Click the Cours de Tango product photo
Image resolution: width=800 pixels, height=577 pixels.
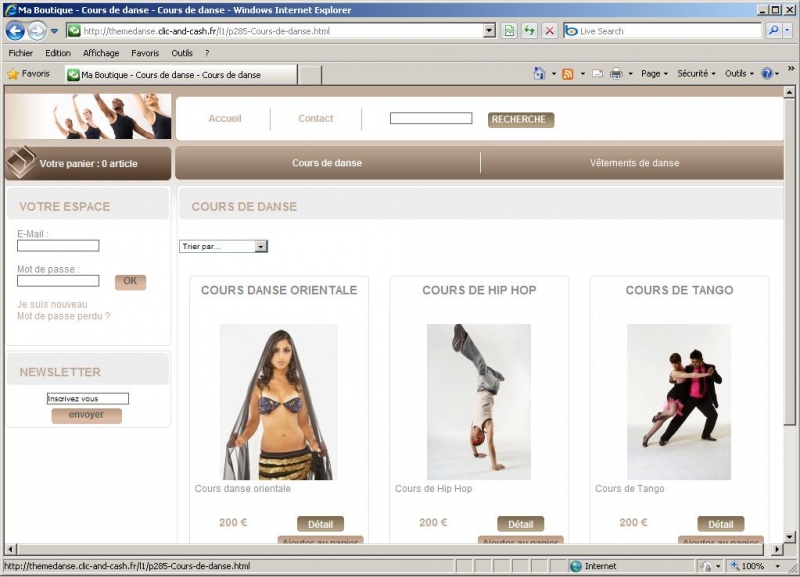pyautogui.click(x=679, y=402)
